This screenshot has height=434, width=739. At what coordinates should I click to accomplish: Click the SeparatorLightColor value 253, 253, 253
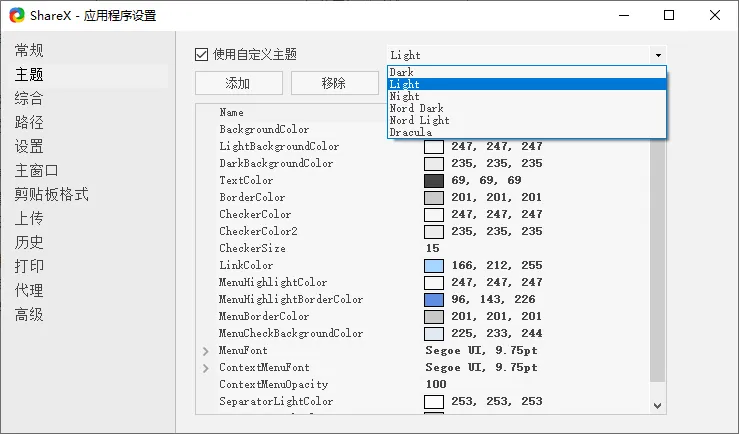tap(497, 401)
